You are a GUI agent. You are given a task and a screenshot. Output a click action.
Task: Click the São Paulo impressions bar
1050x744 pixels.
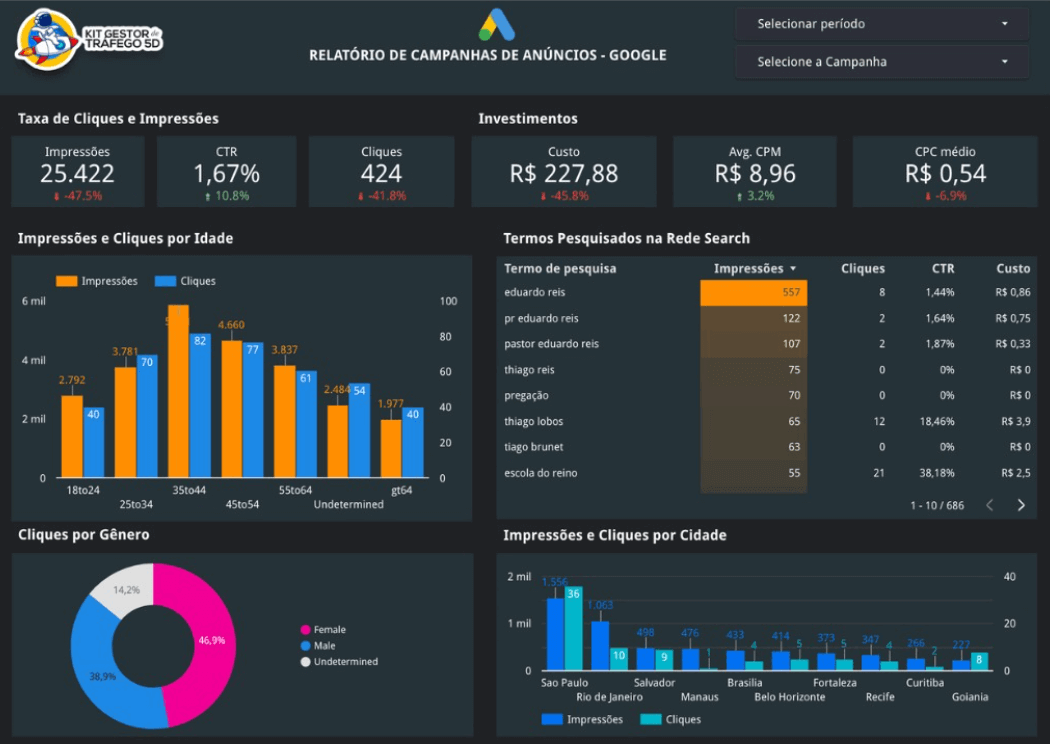(x=554, y=634)
